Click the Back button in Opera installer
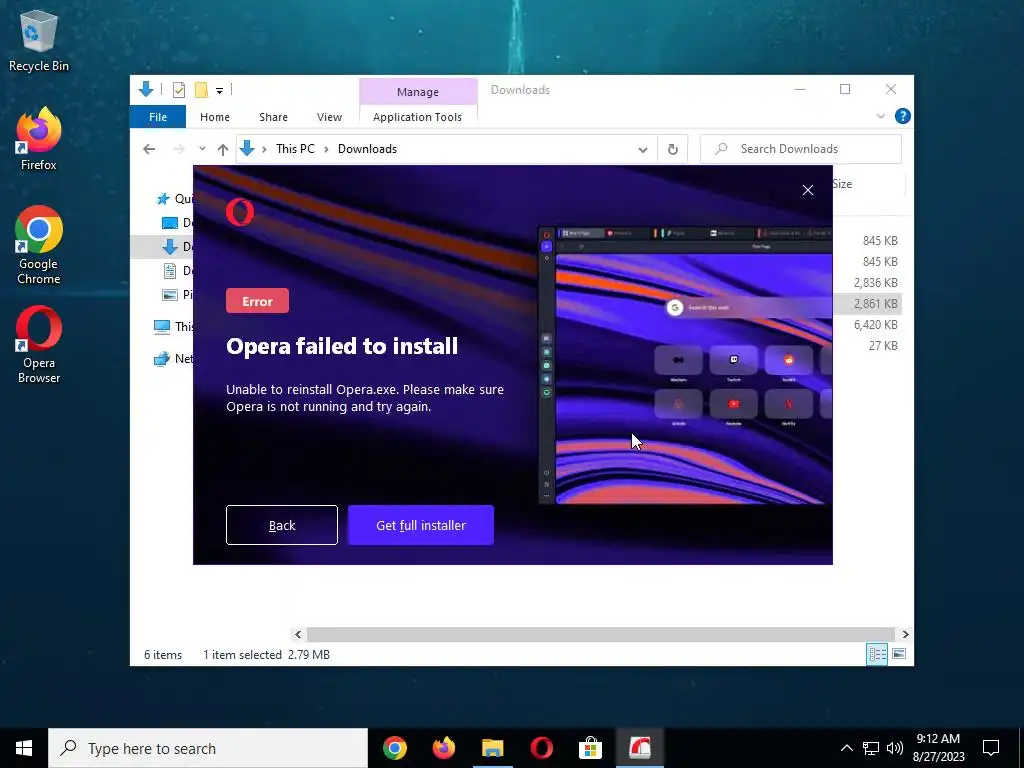 [281, 525]
